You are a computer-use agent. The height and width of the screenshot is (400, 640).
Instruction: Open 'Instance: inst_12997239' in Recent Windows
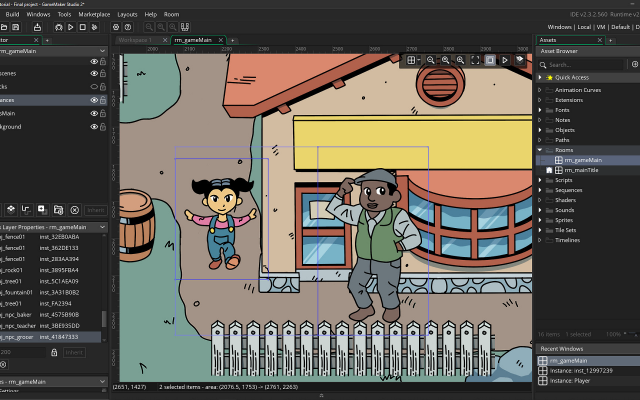pos(581,371)
